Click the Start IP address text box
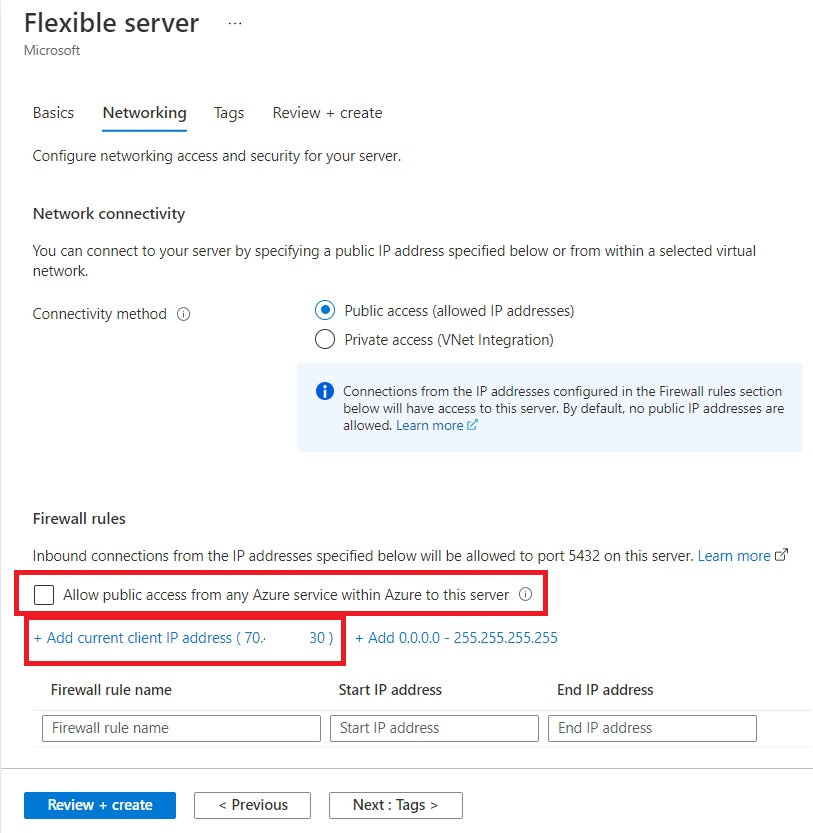Viewport: 813px width, 833px height. (x=434, y=728)
